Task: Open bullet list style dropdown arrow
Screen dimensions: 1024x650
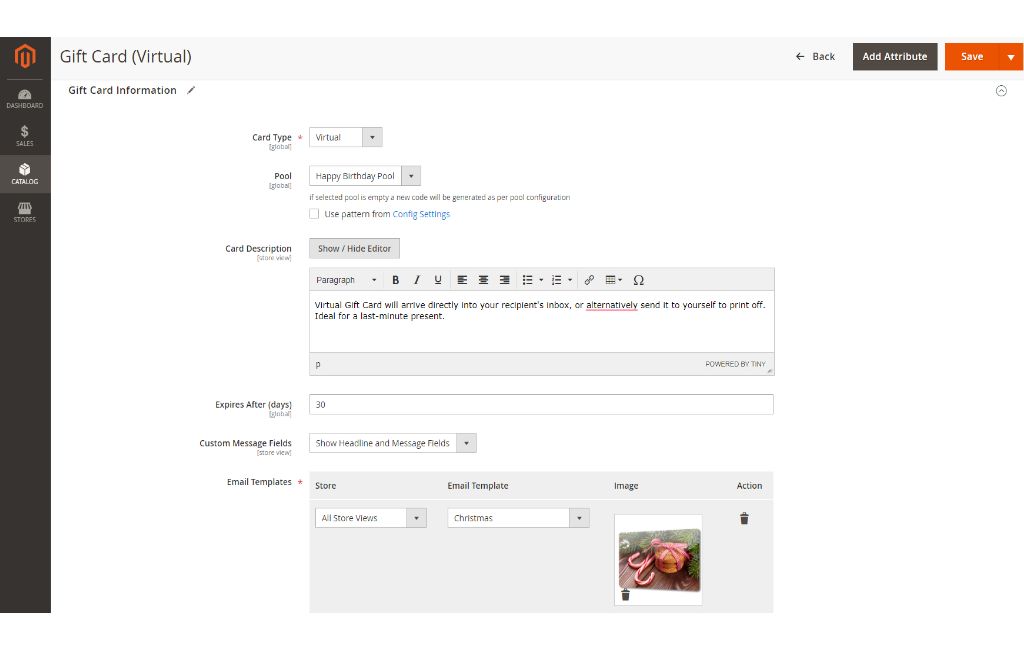Action: [541, 280]
